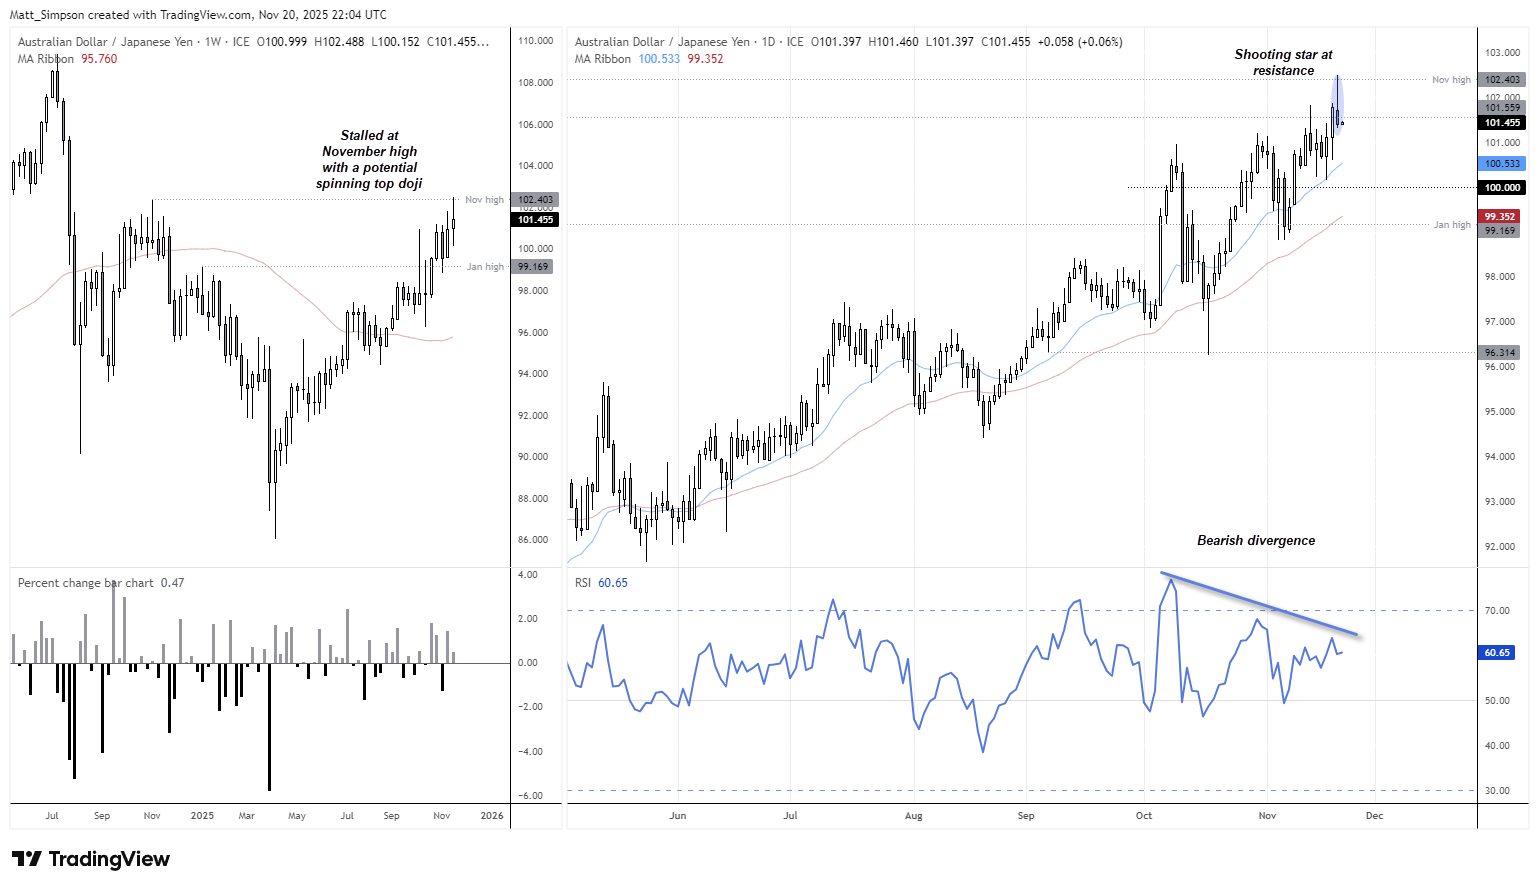1539x889 pixels.
Task: Select the blue MA value tag 100.533
Action: pyautogui.click(x=1499, y=161)
